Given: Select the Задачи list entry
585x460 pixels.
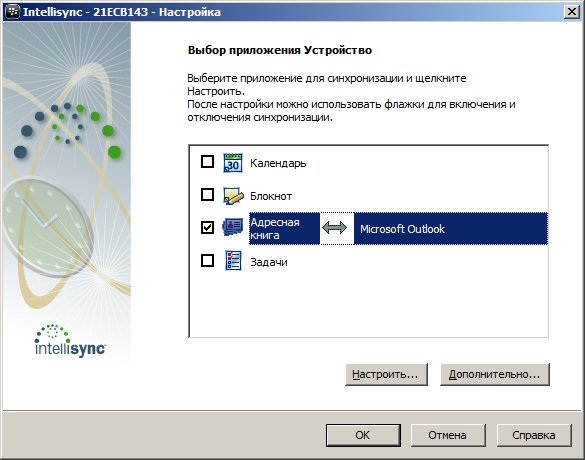Looking at the screenshot, I should click(269, 262).
